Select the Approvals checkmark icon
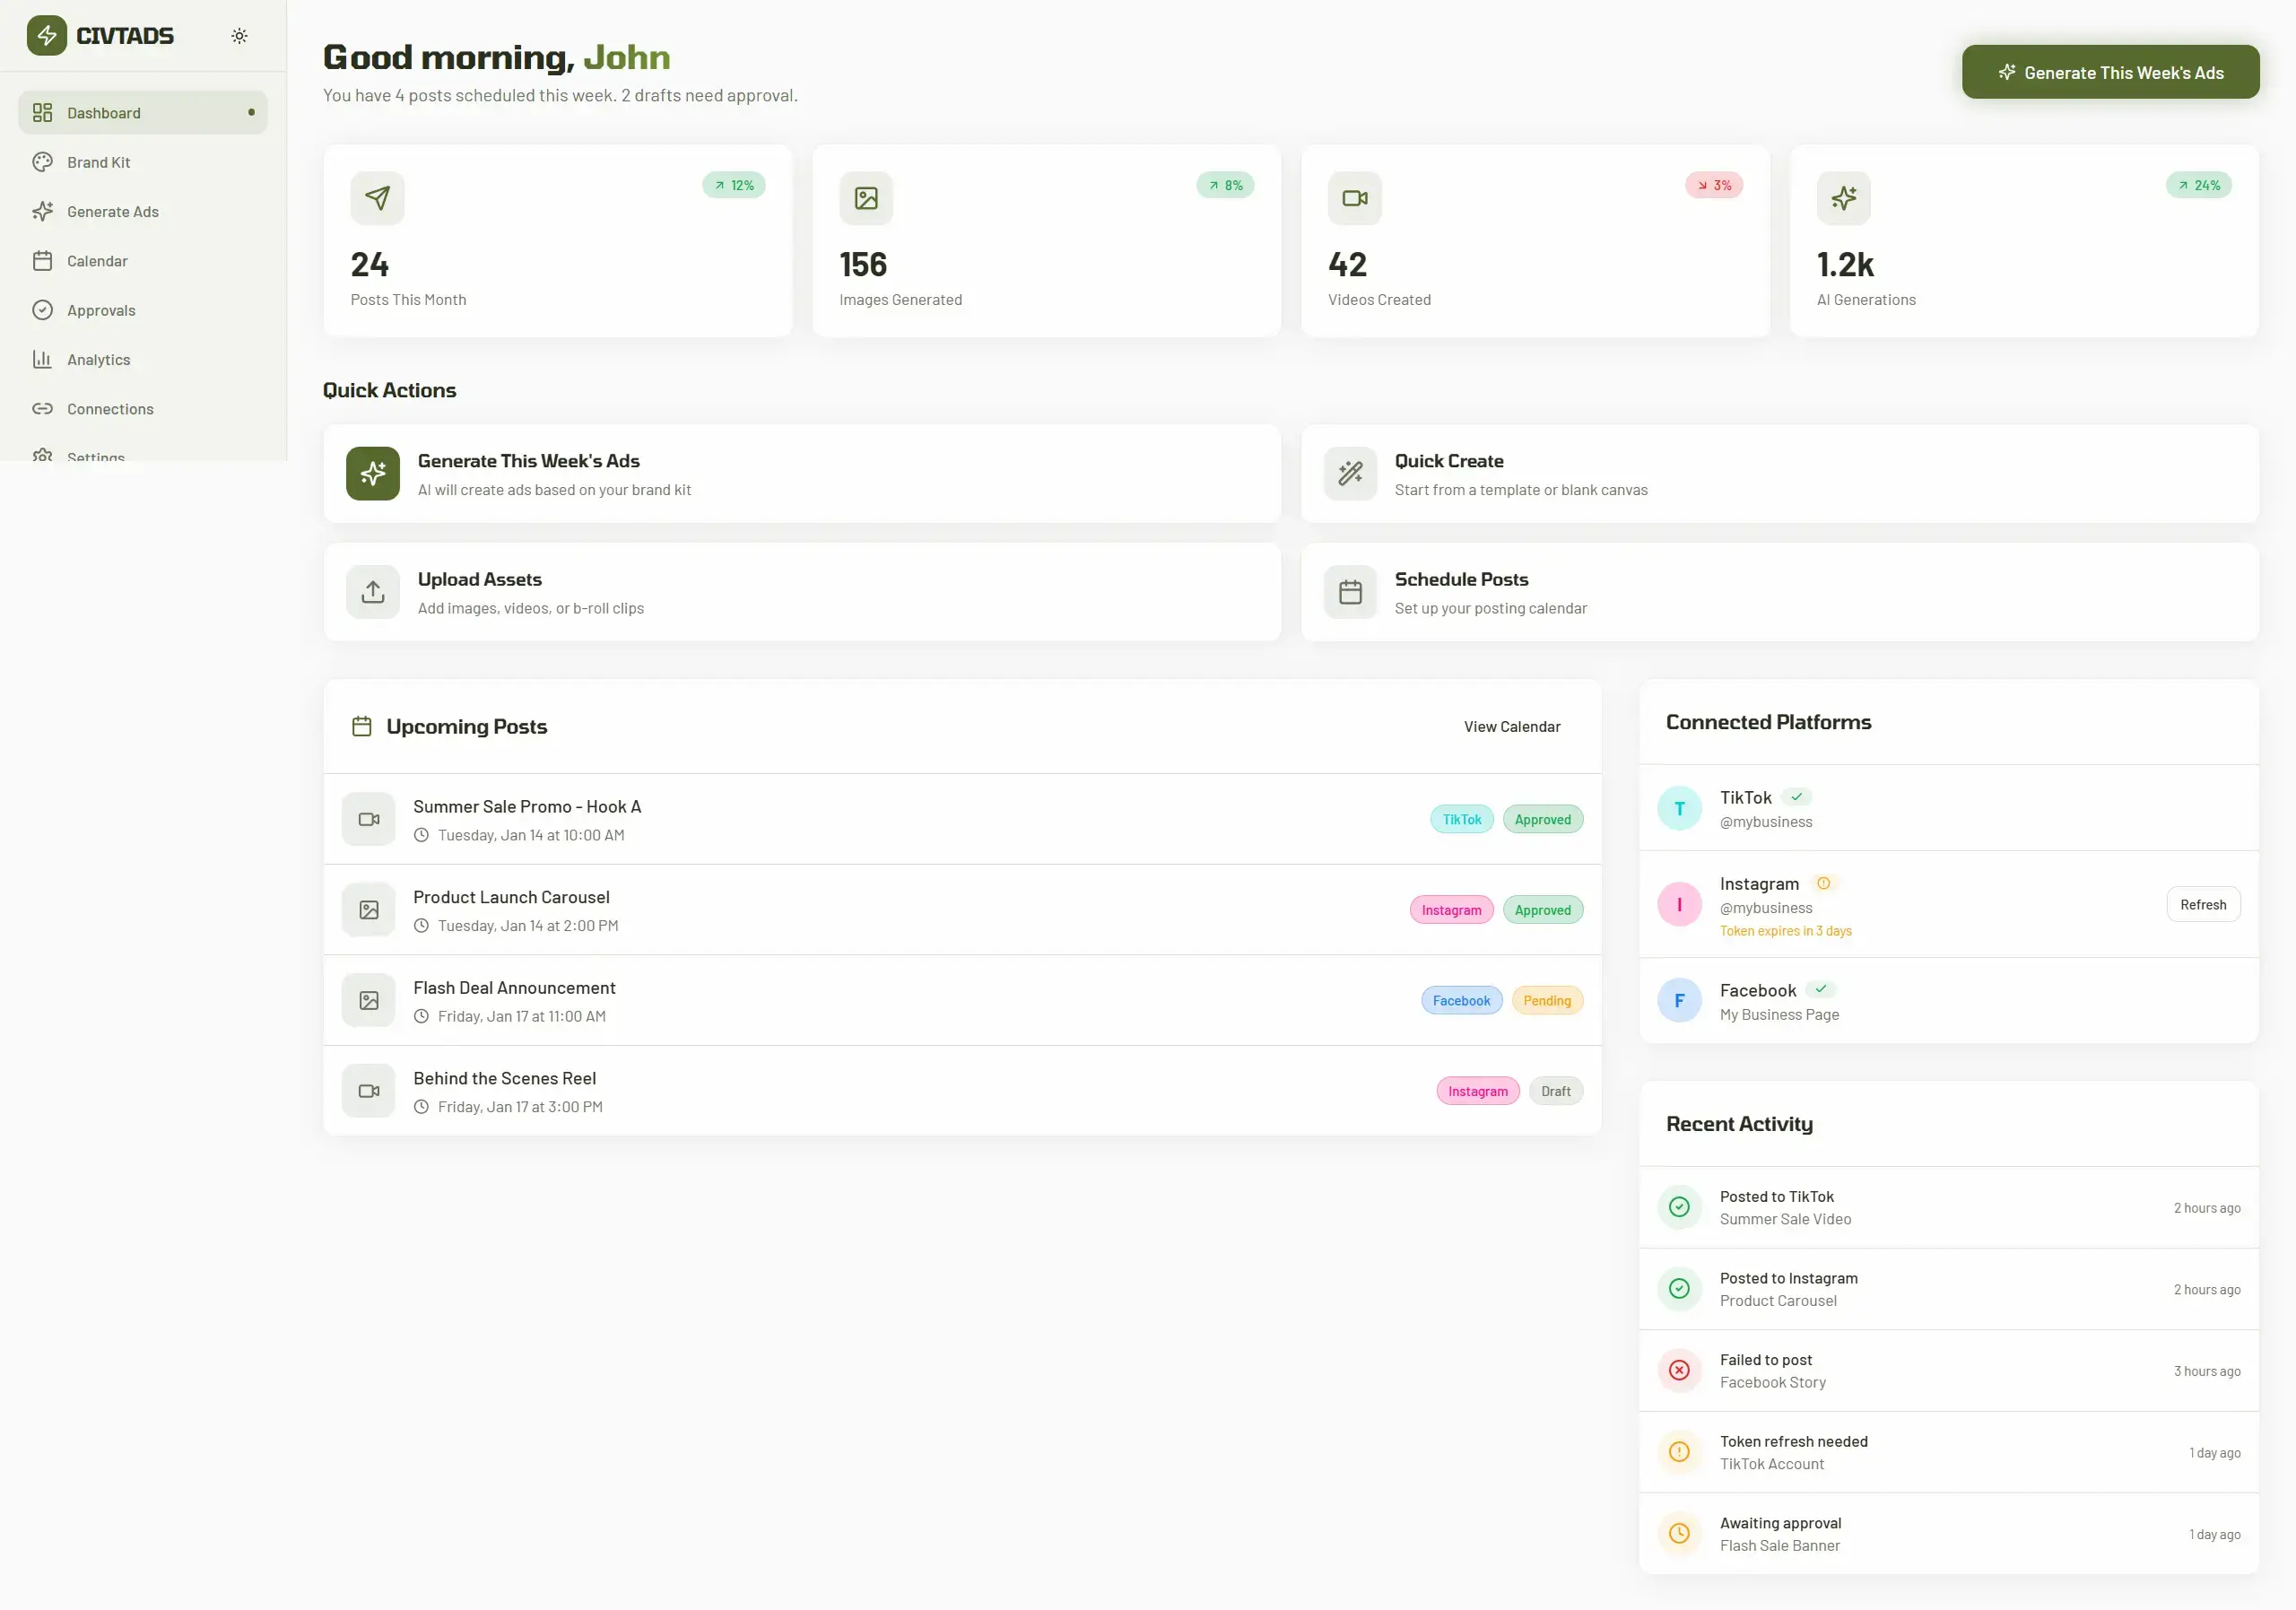Screen dimensions: 2296x1610 click(x=43, y=310)
